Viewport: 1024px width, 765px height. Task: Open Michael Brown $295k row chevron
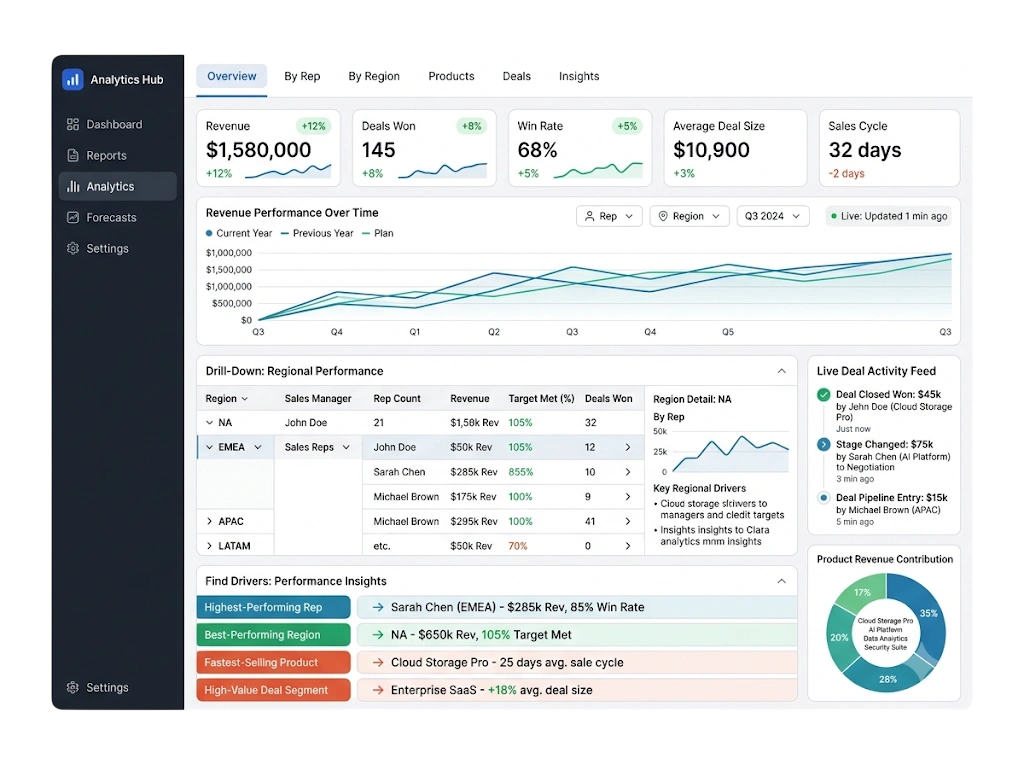[x=628, y=521]
